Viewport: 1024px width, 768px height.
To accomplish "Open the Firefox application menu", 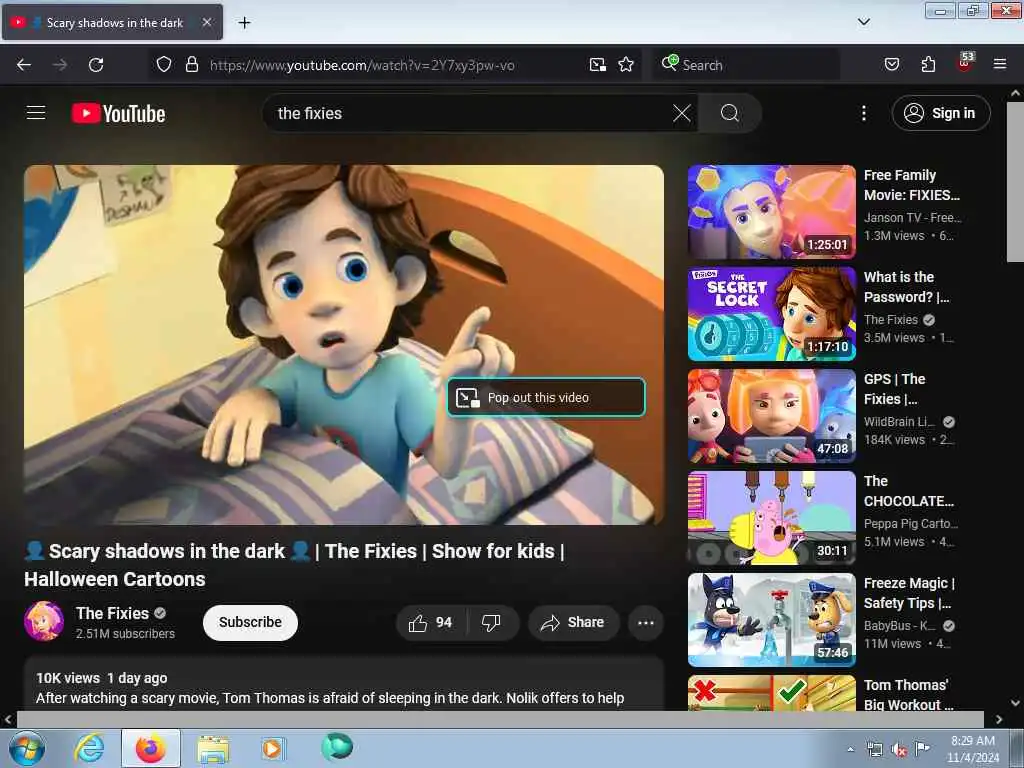I will tap(1000, 65).
